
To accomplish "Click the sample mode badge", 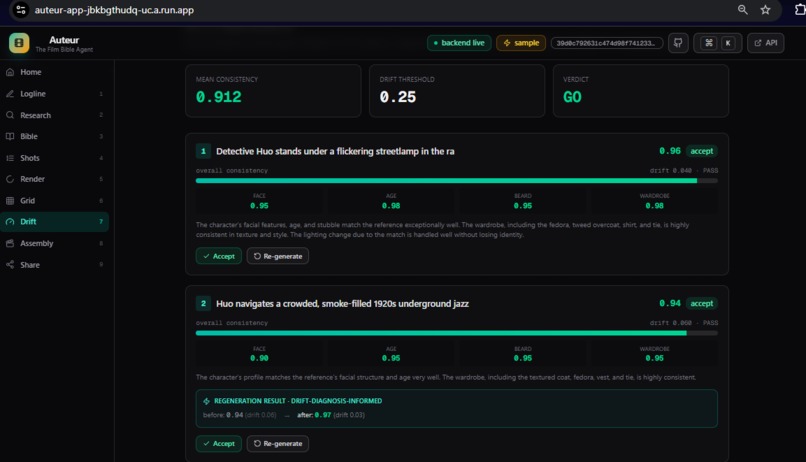I will 521,43.
